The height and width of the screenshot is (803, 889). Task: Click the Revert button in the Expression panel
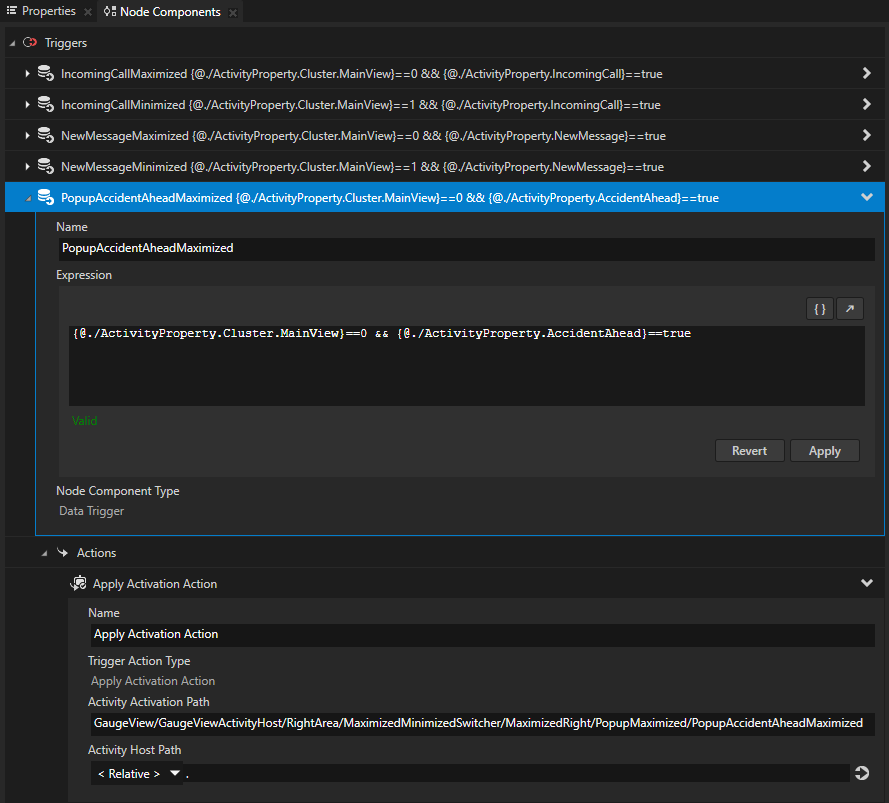(749, 450)
